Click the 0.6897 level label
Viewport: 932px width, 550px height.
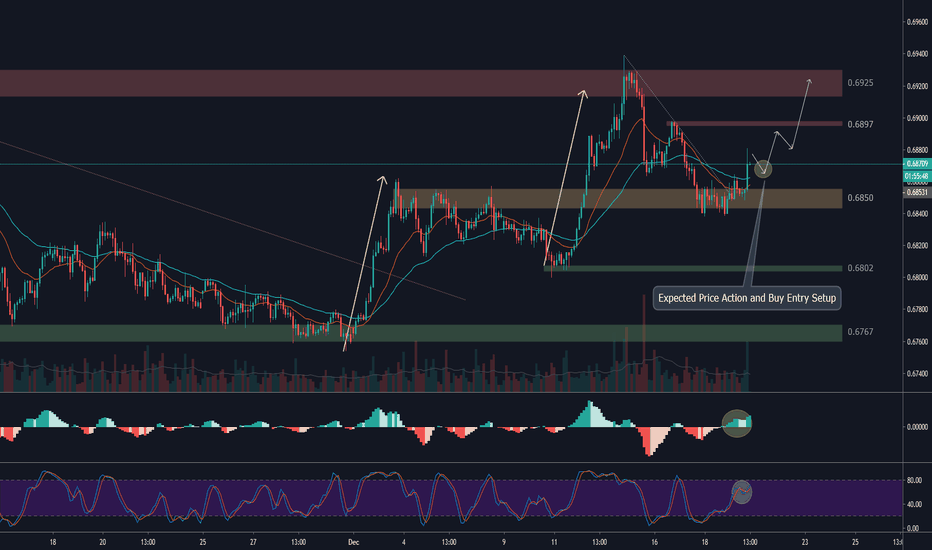(x=860, y=124)
